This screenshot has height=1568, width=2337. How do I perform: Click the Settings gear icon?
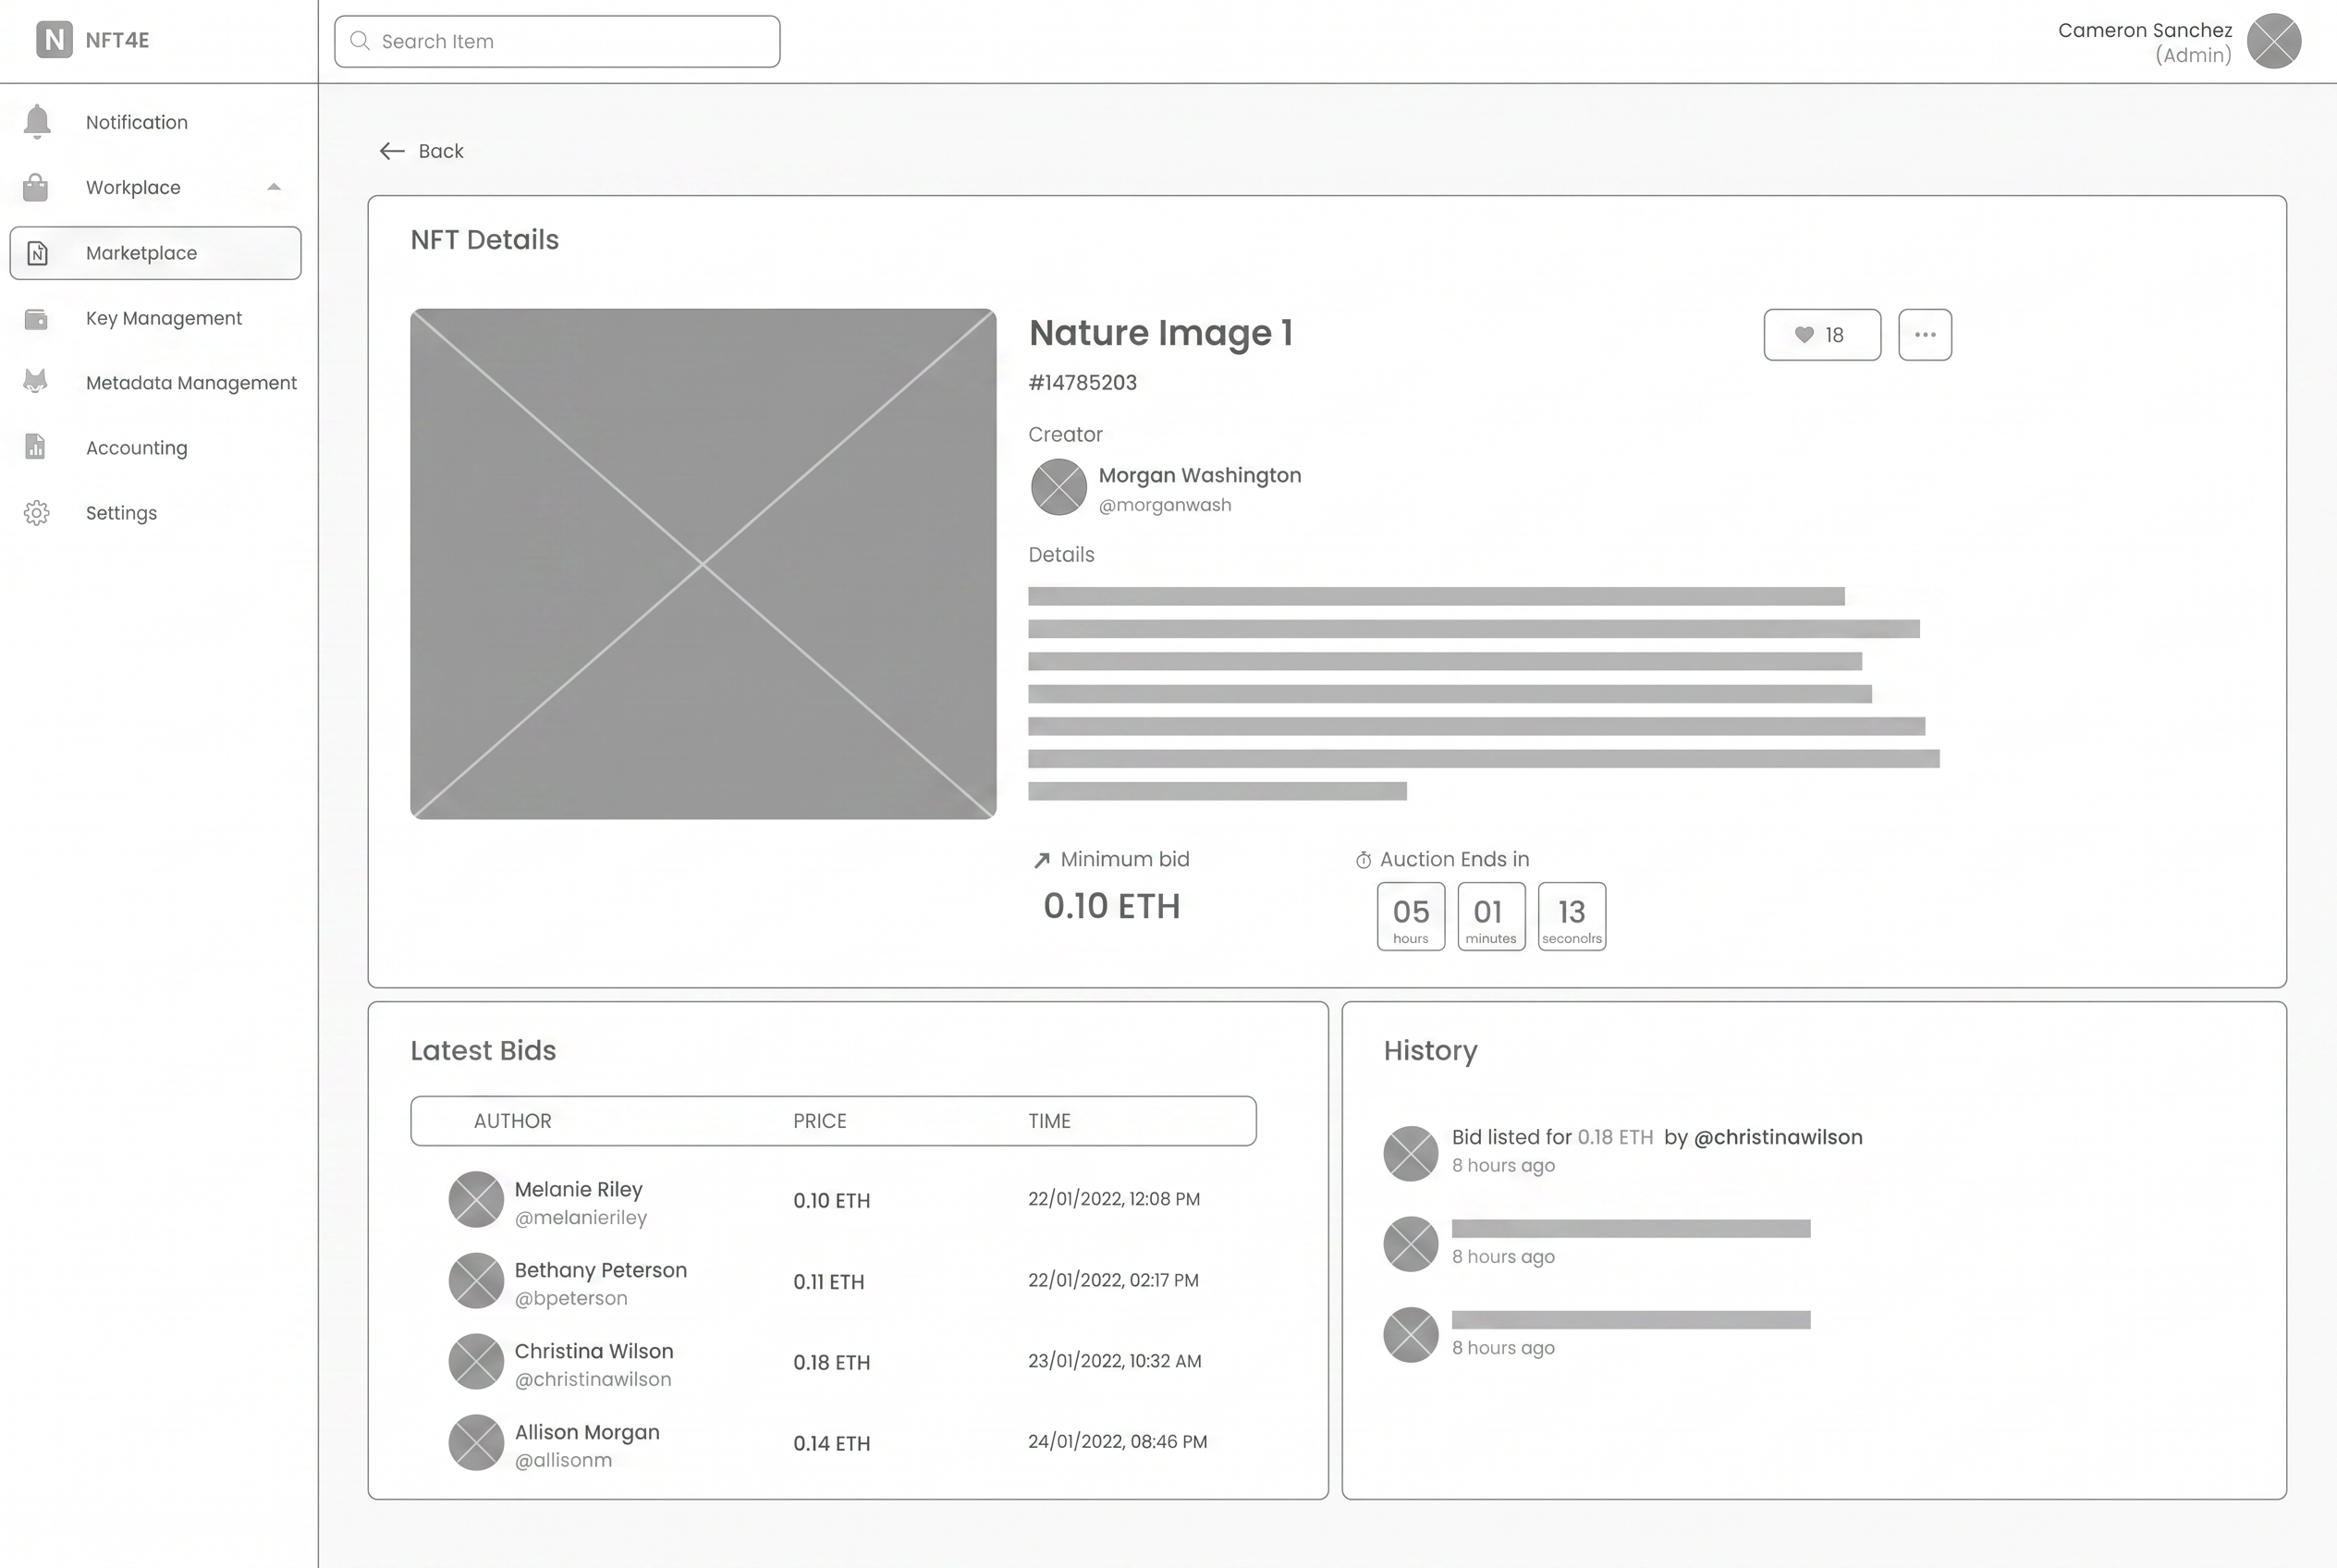pyautogui.click(x=37, y=513)
